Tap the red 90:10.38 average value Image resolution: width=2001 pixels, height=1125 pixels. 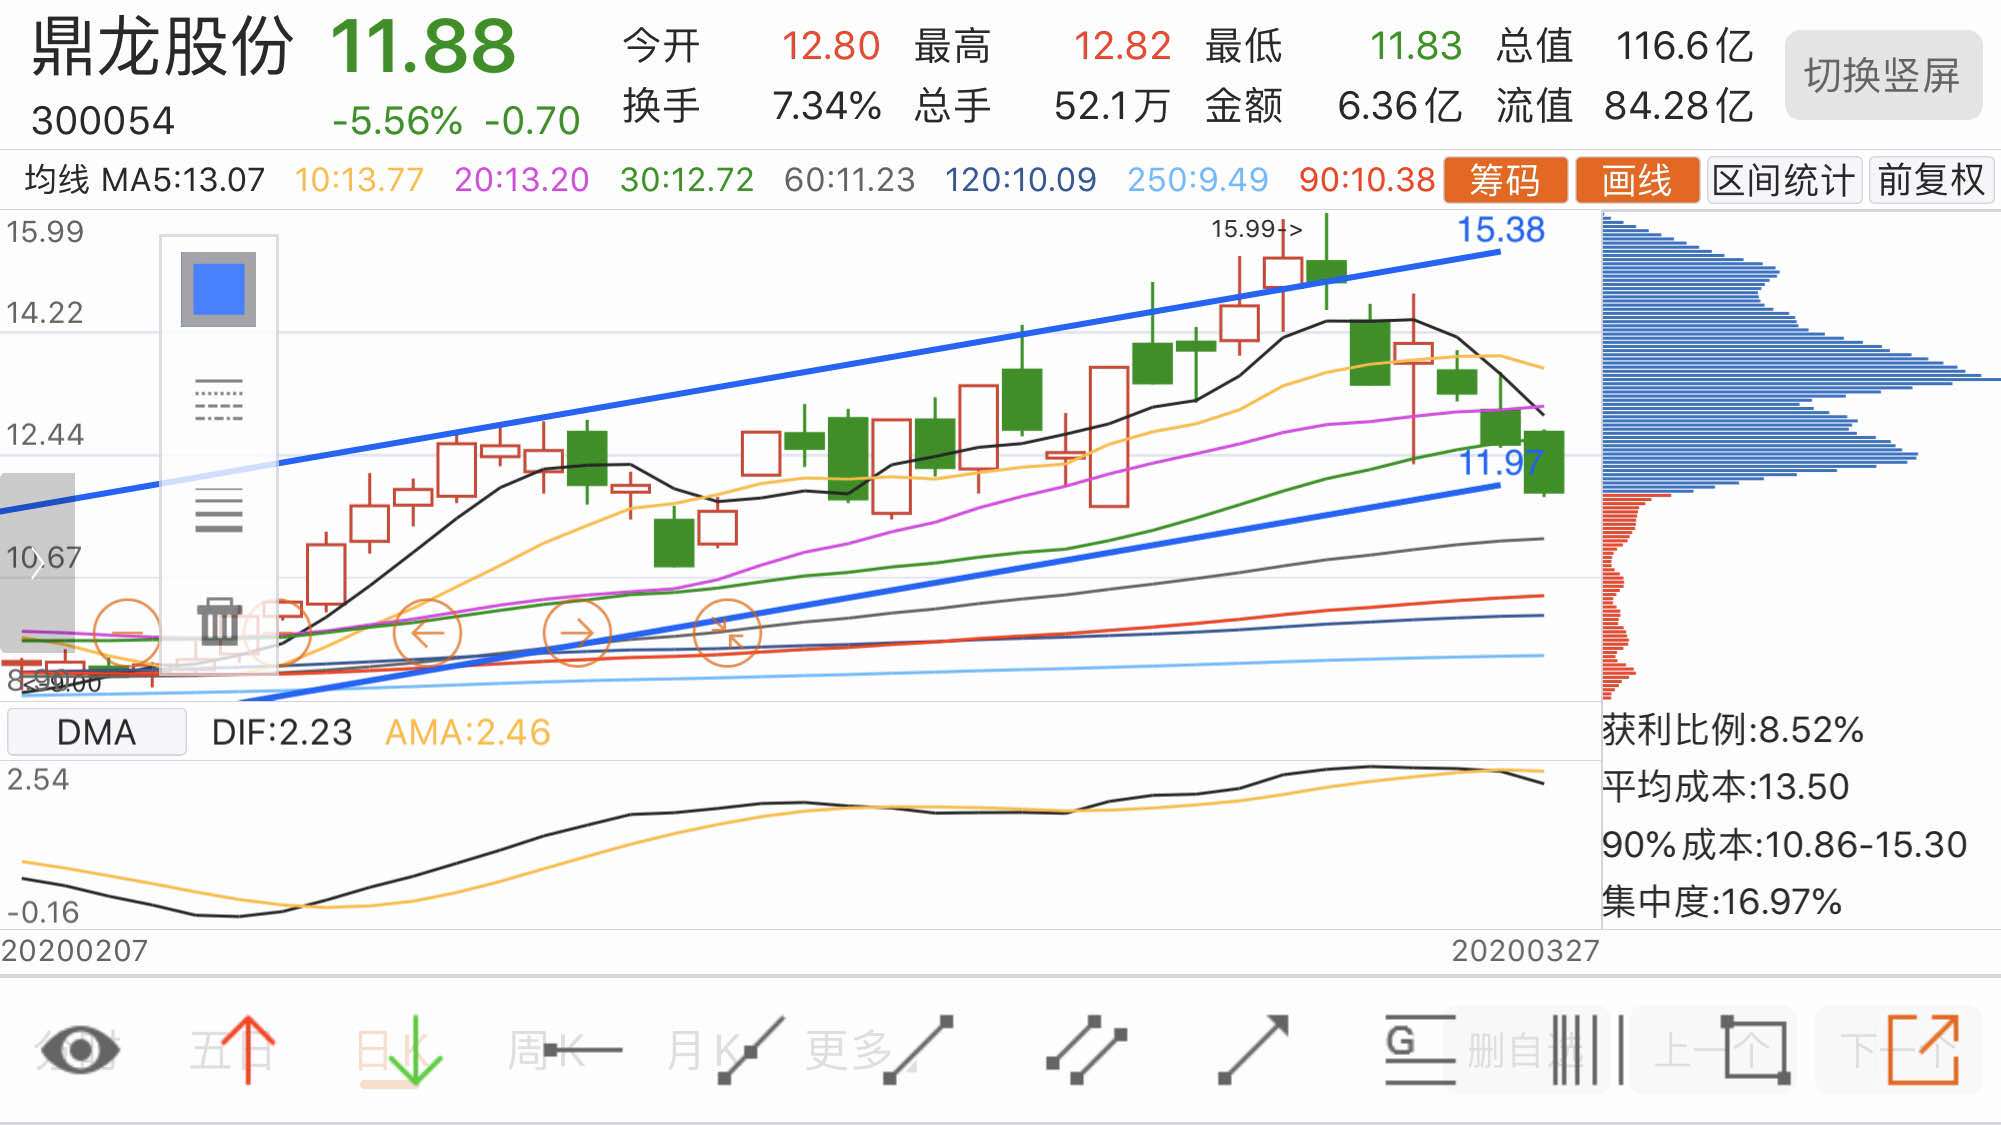pyautogui.click(x=1367, y=180)
